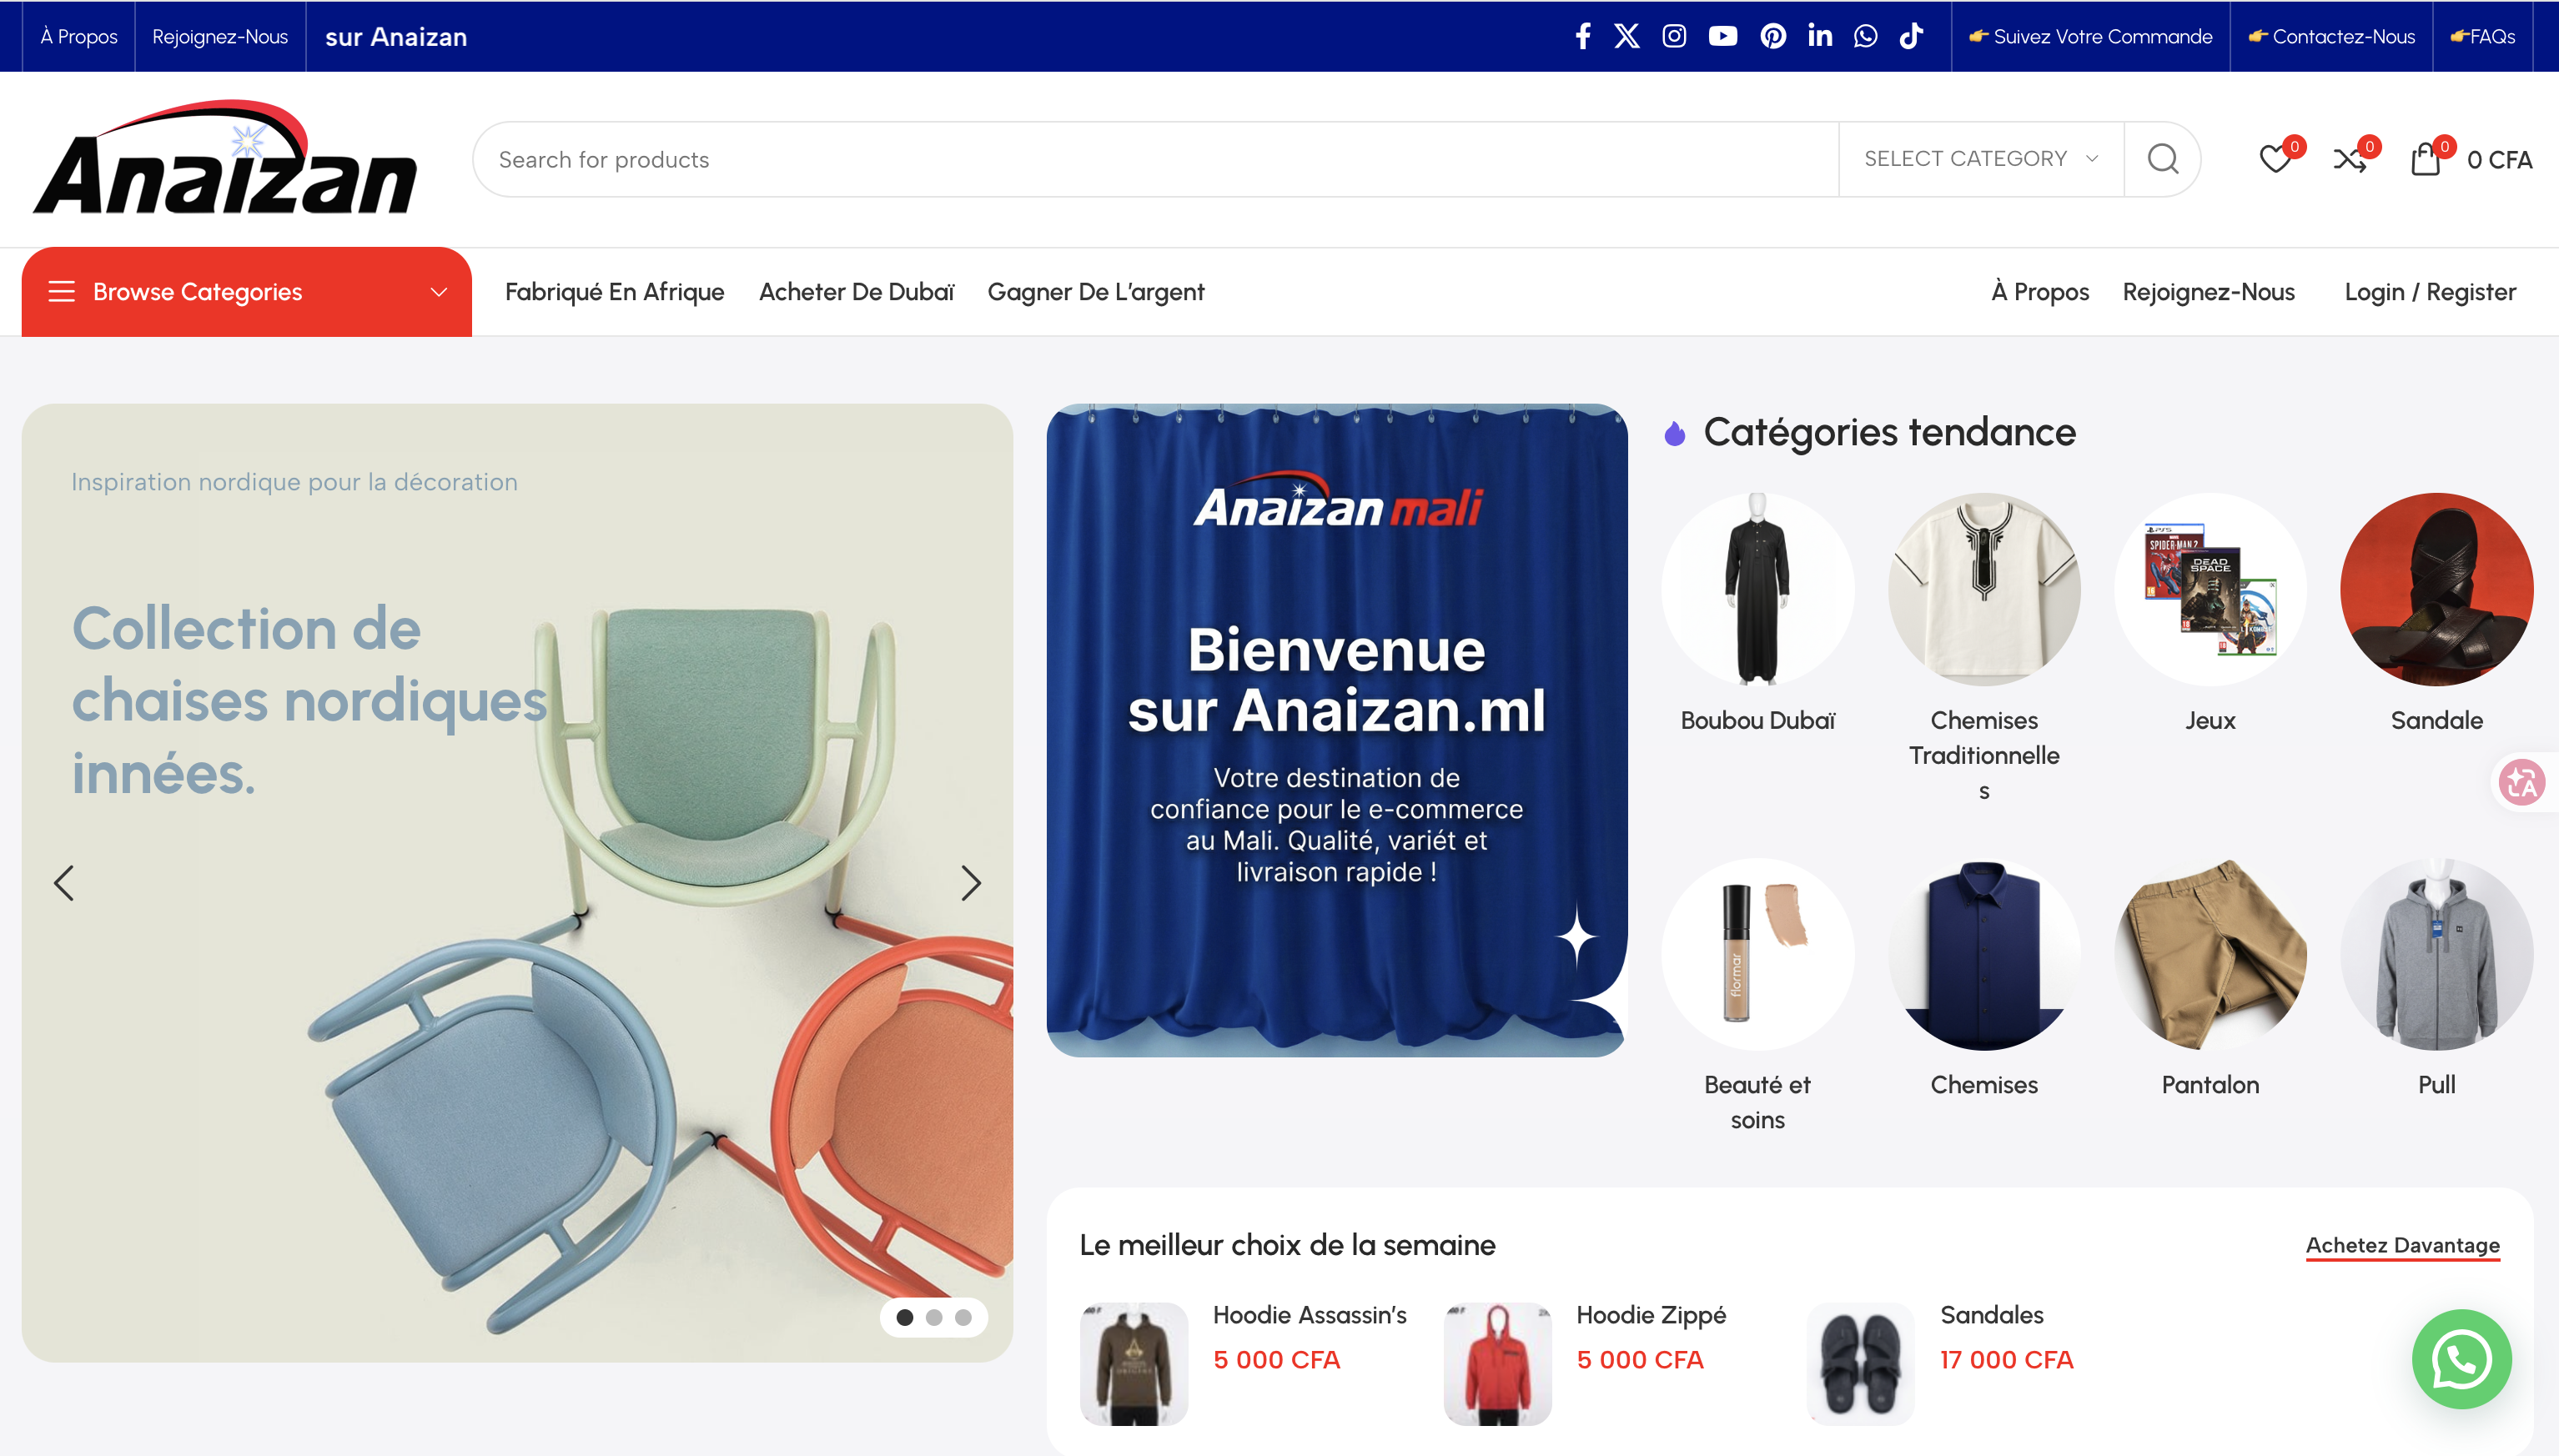The image size is (2559, 1456).
Task: Open the Fabriqué En Afrique menu
Action: pyautogui.click(x=614, y=292)
